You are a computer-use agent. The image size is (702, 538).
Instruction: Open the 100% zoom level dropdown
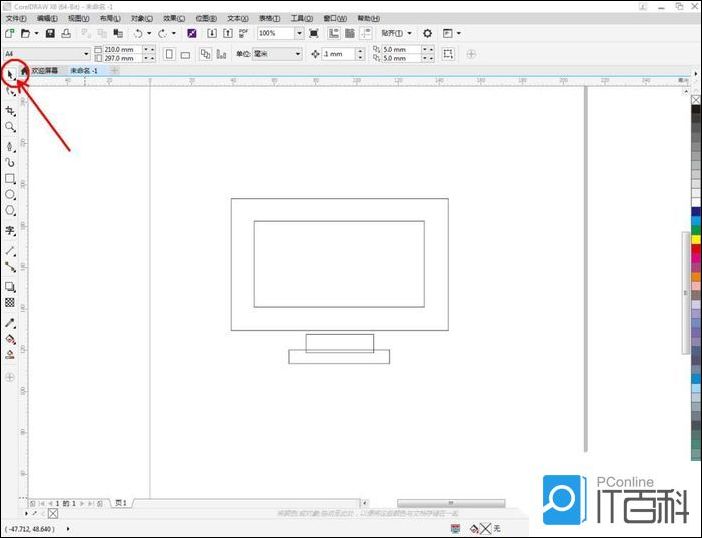click(x=298, y=33)
